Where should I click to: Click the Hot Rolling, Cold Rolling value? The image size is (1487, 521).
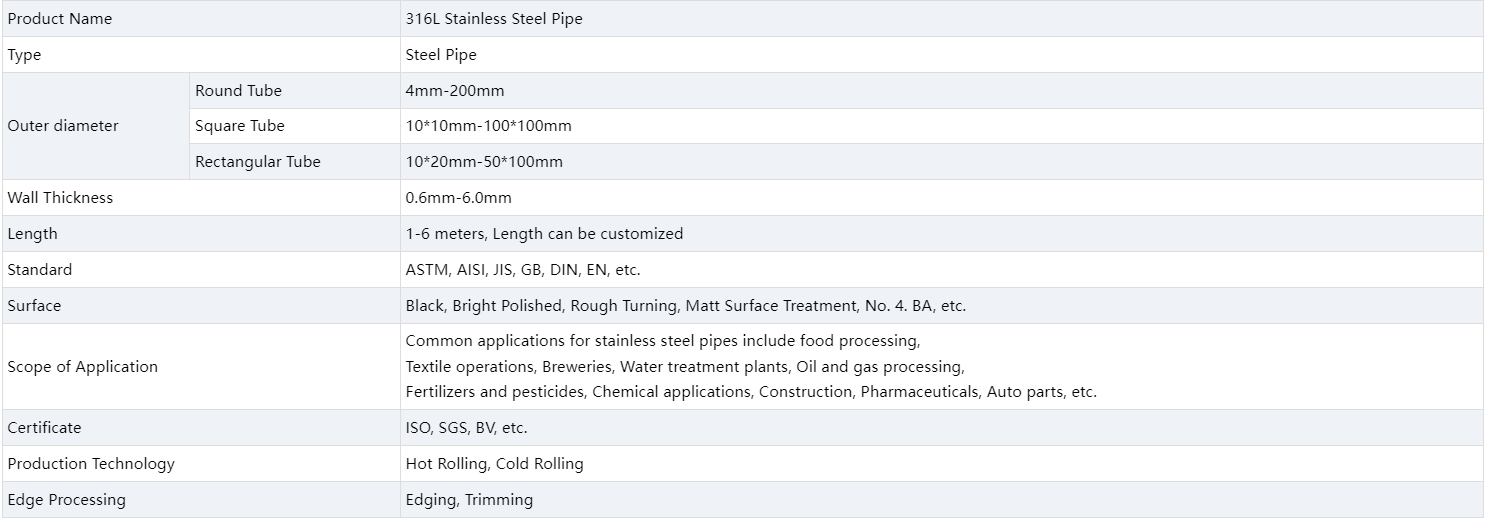point(494,464)
